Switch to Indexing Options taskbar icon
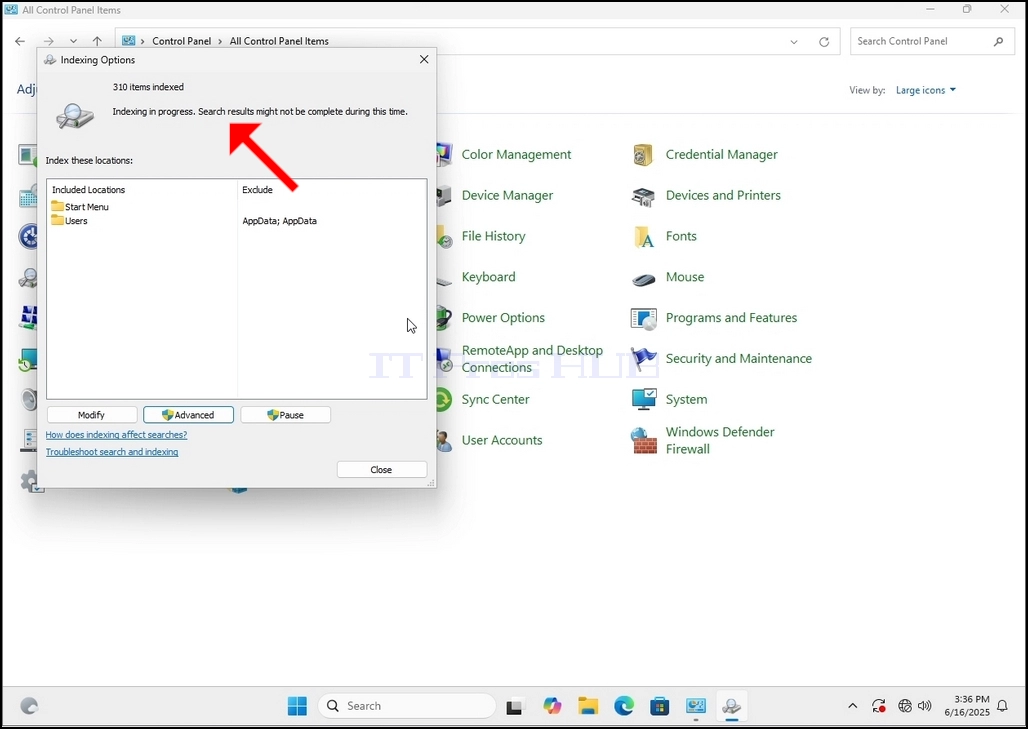1028x729 pixels. [x=732, y=706]
